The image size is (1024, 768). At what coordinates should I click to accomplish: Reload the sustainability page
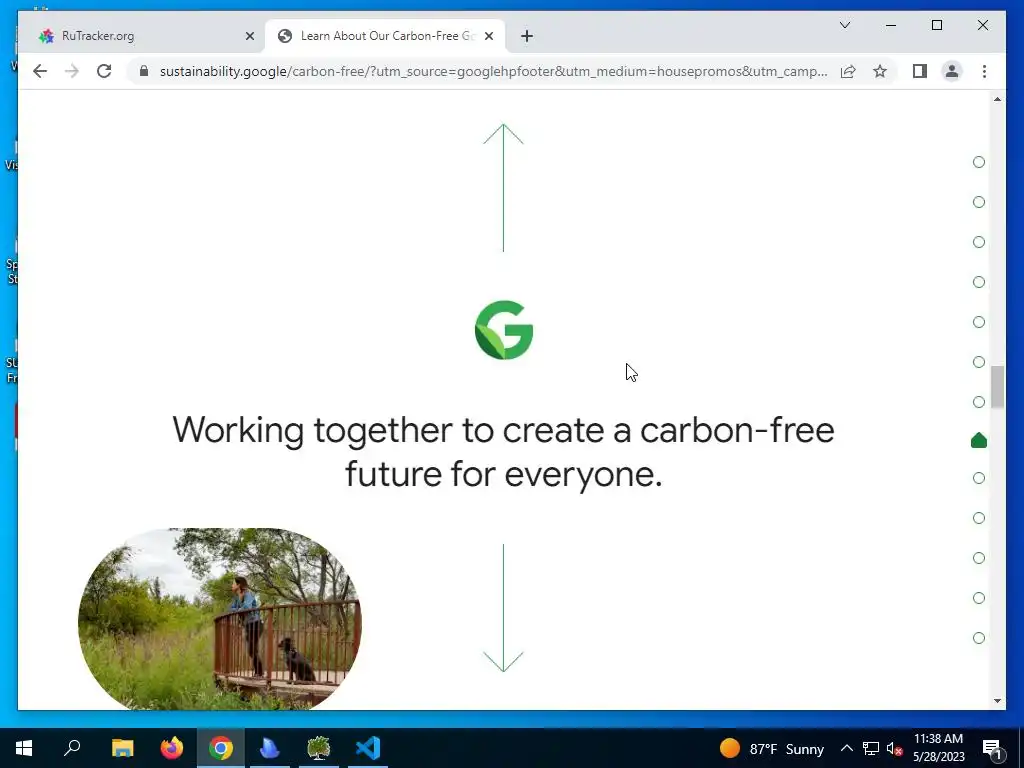point(104,71)
